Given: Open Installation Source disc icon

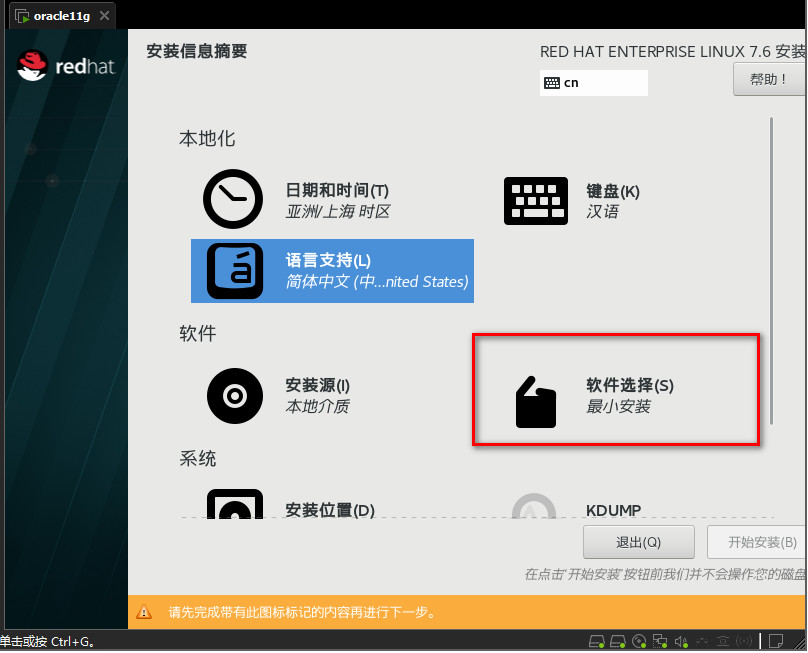Looking at the screenshot, I should click(235, 395).
